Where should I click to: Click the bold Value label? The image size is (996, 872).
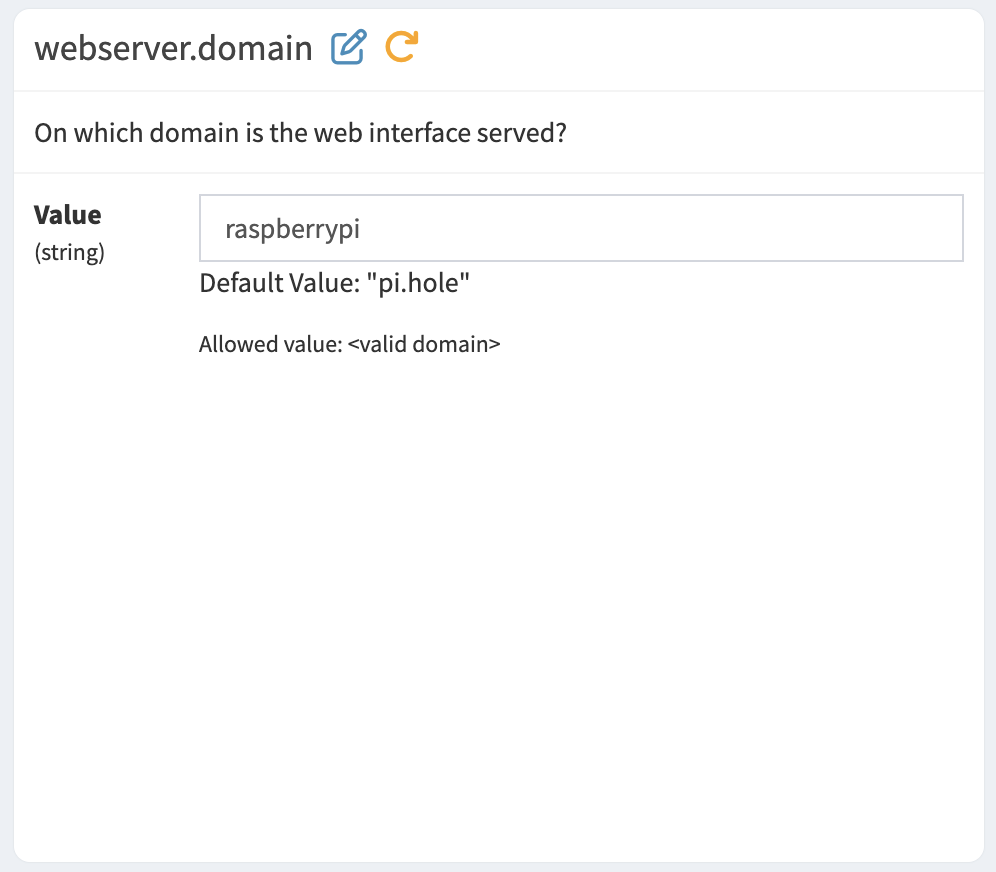pos(67,215)
